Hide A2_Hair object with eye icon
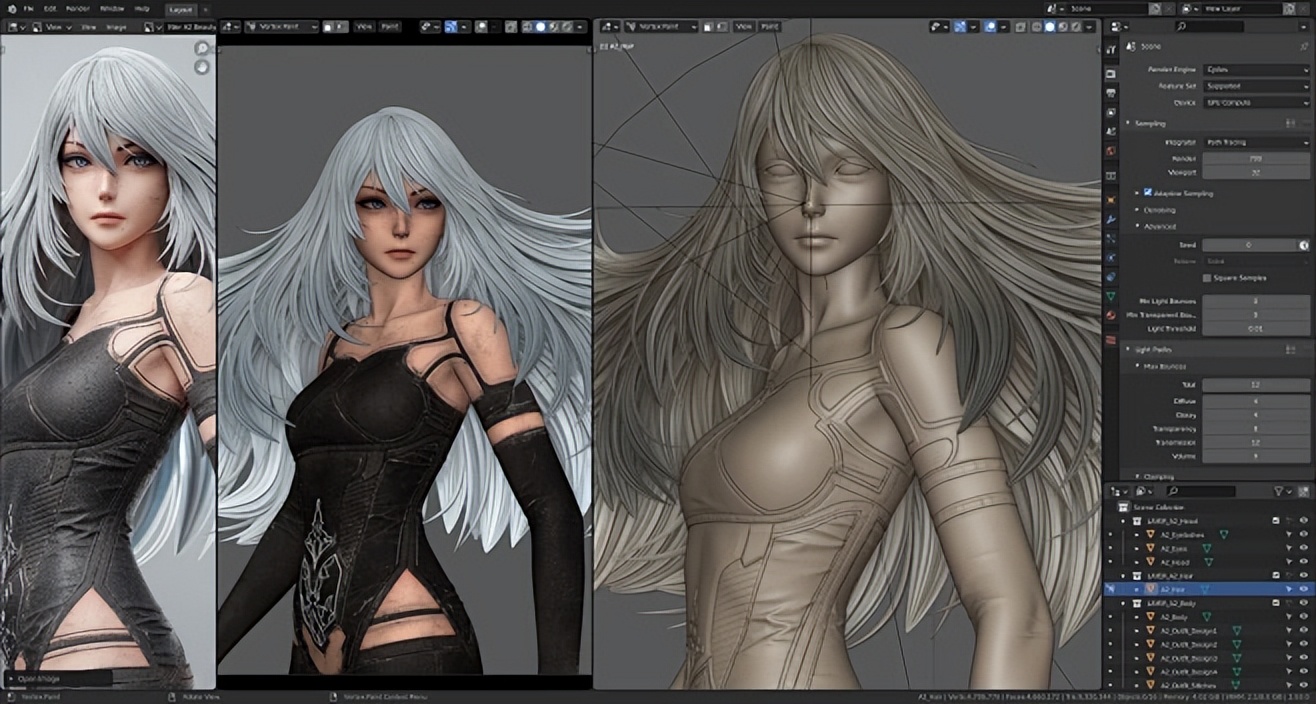The width and height of the screenshot is (1316, 704). pos(1303,590)
